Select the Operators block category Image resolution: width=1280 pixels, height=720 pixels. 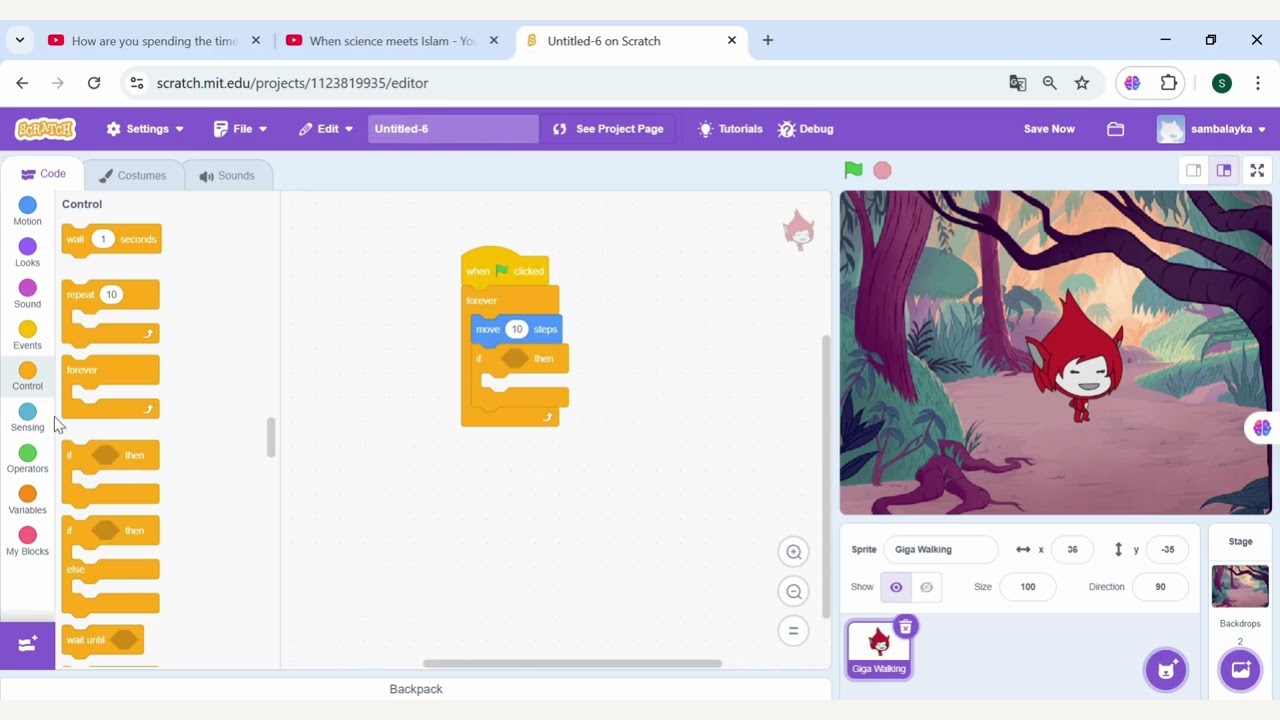click(27, 460)
